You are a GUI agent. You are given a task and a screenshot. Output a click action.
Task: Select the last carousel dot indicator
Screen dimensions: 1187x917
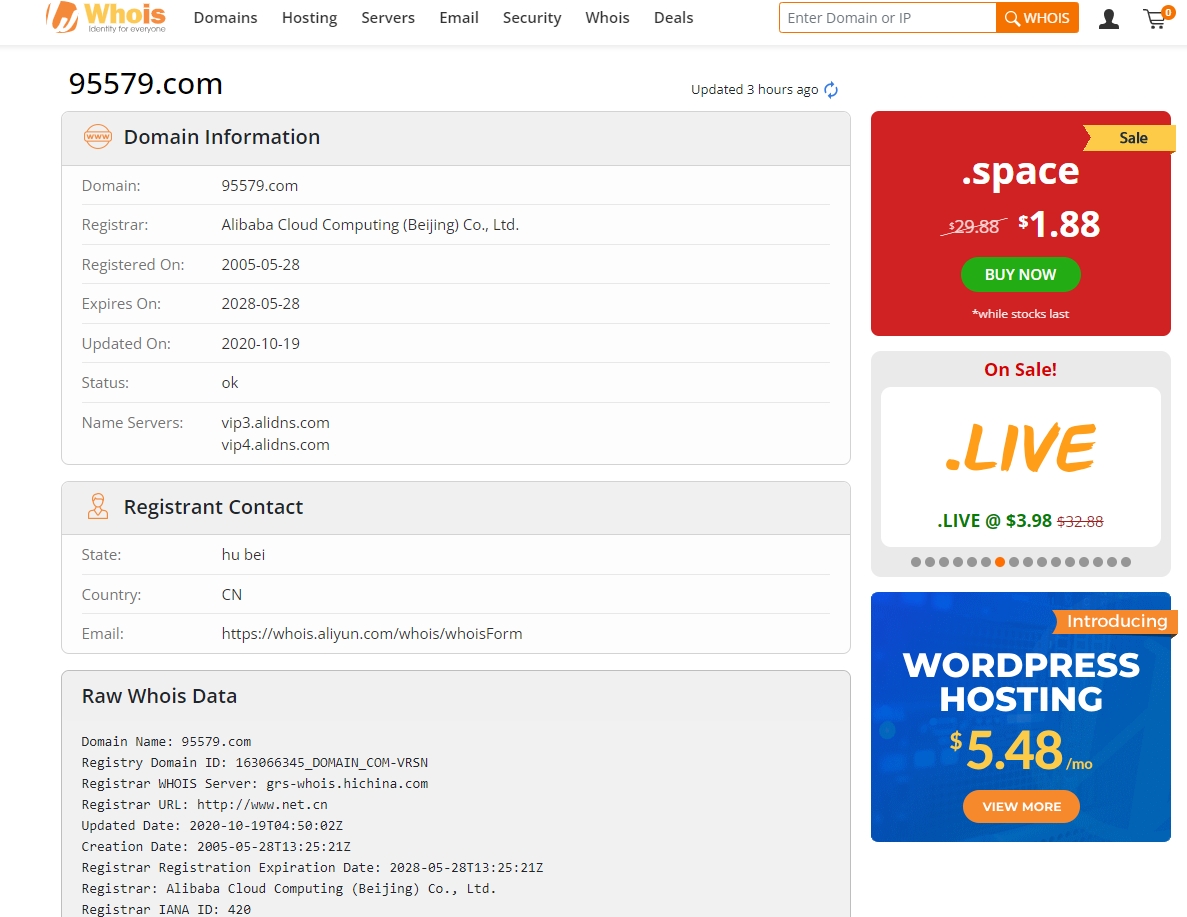(x=1126, y=562)
